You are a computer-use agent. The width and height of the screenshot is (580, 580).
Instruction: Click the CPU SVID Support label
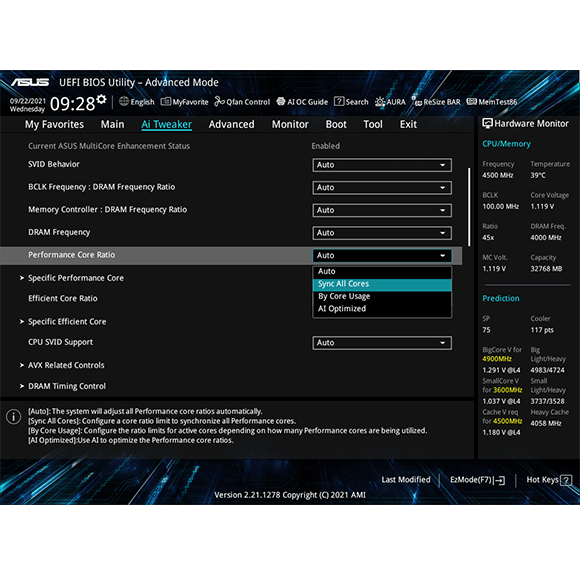coord(60,342)
